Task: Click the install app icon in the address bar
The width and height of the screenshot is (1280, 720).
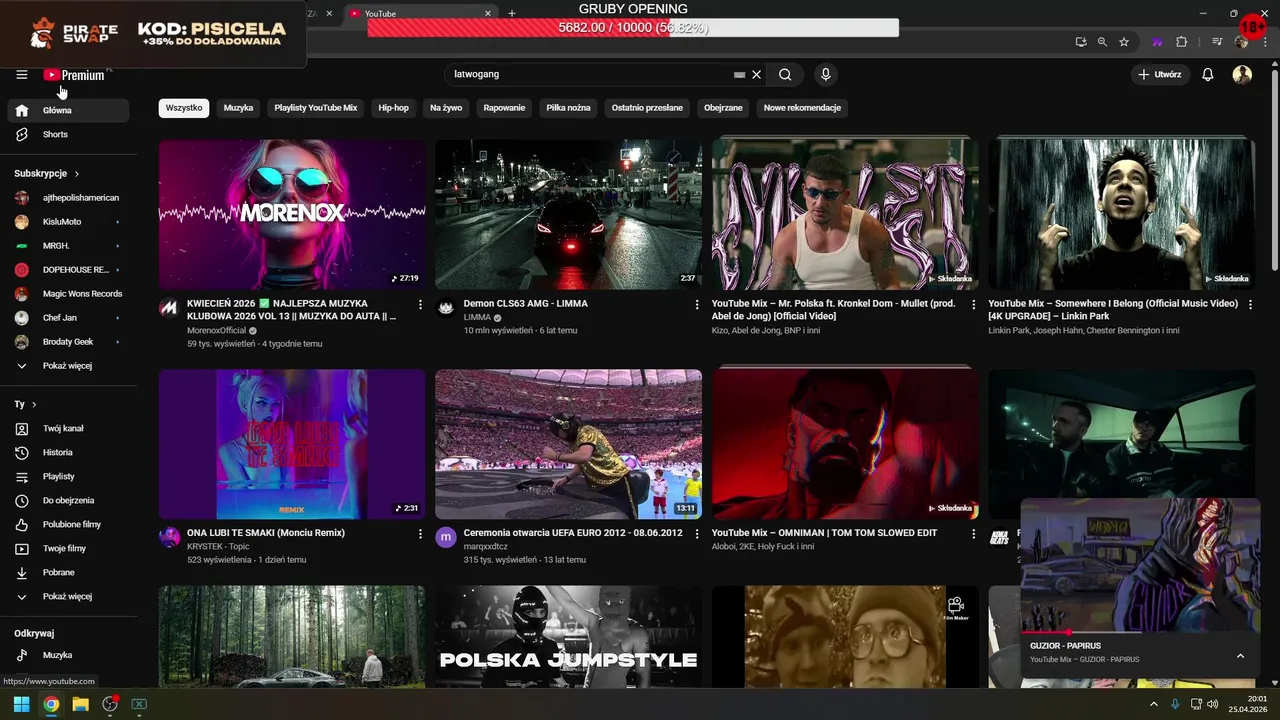Action: tap(1081, 42)
